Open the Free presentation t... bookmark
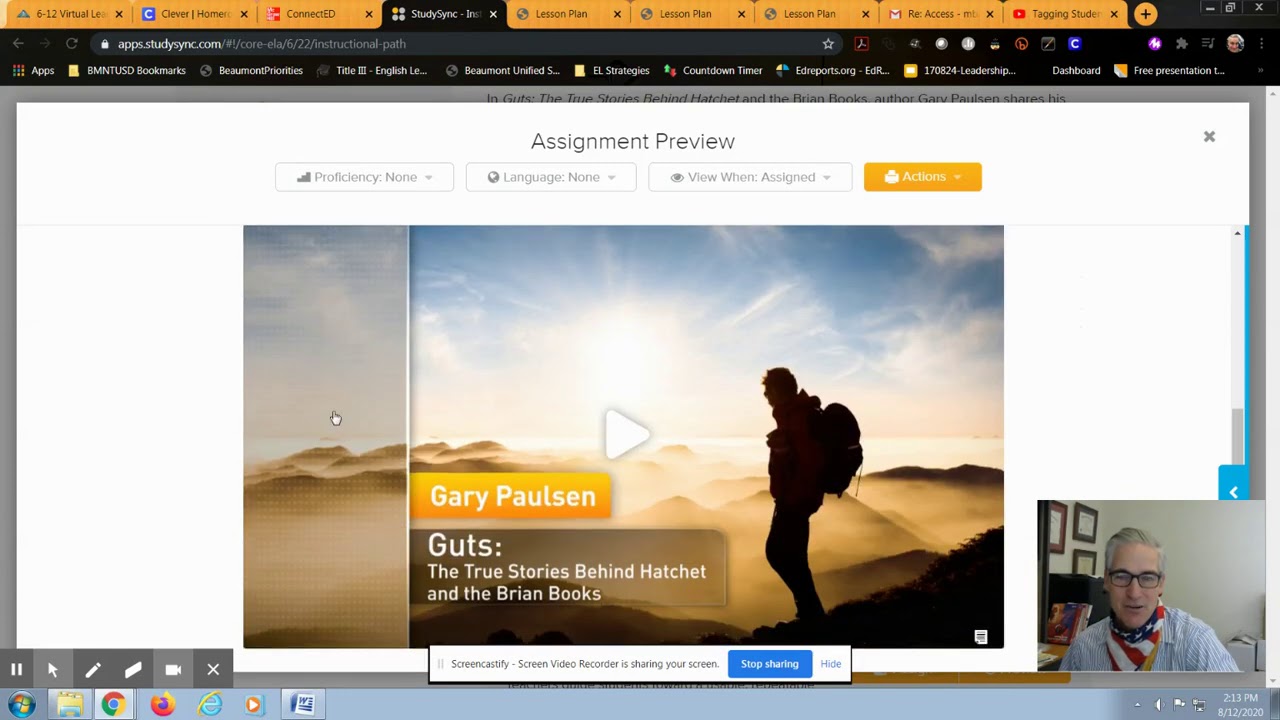The width and height of the screenshot is (1280, 720). (1169, 71)
